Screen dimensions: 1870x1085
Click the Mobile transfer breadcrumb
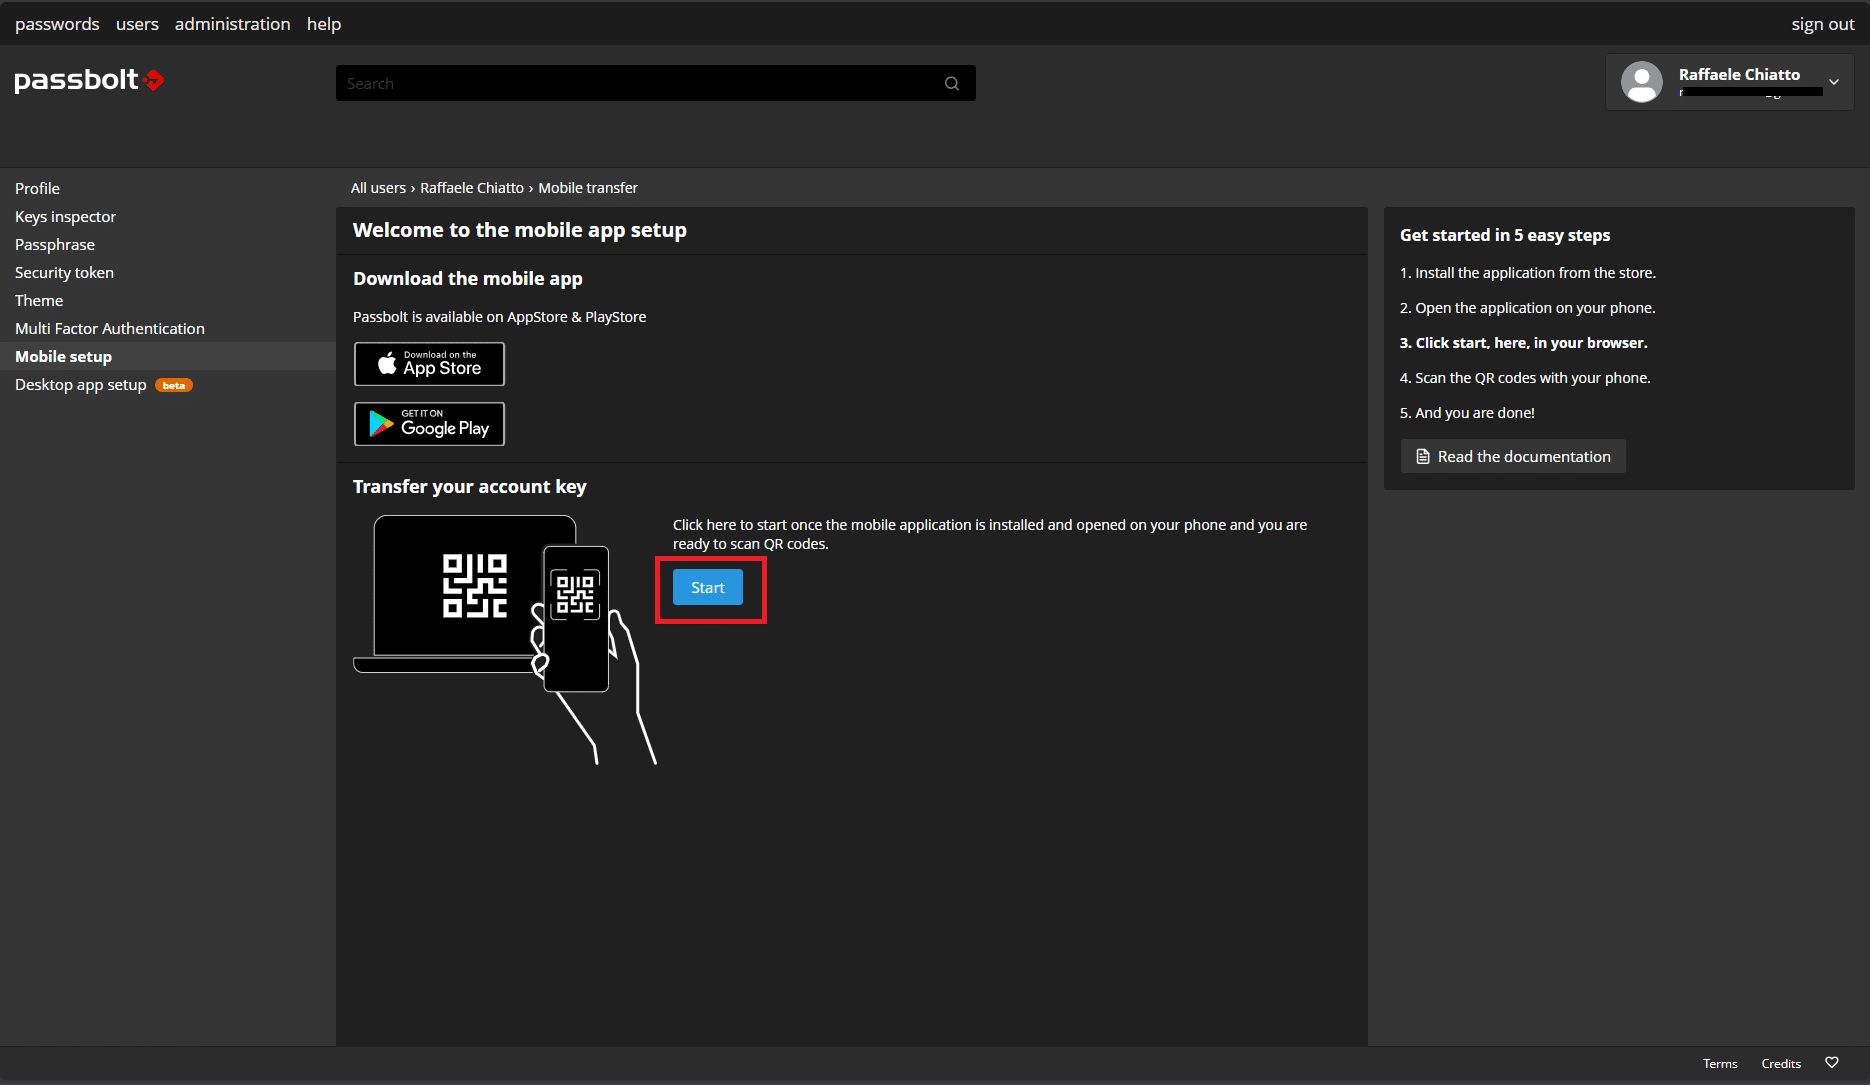(588, 188)
